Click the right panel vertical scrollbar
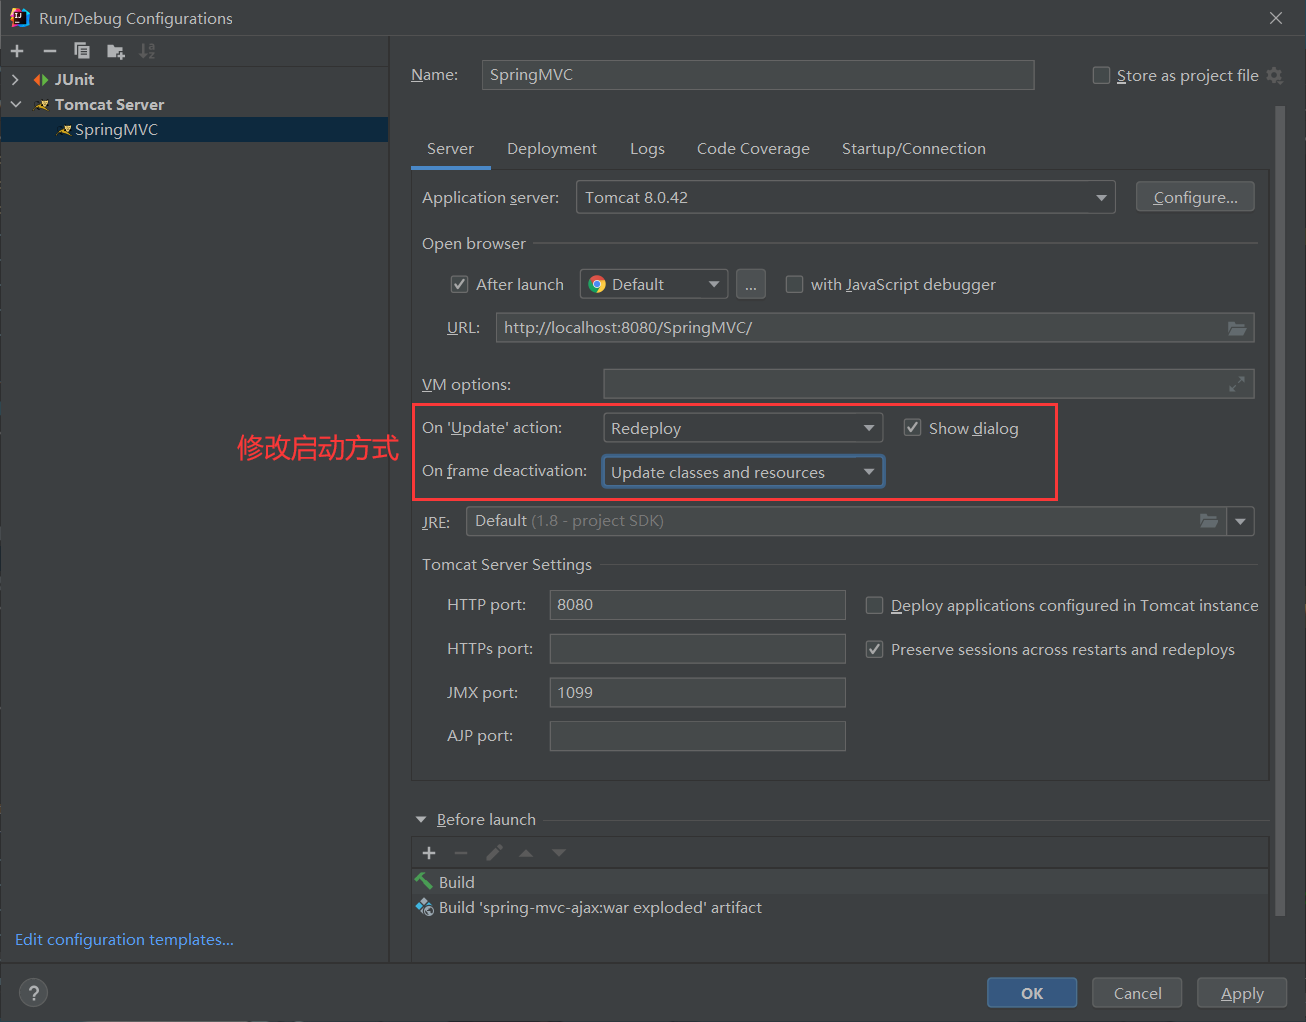This screenshot has width=1306, height=1022. coord(1280,510)
